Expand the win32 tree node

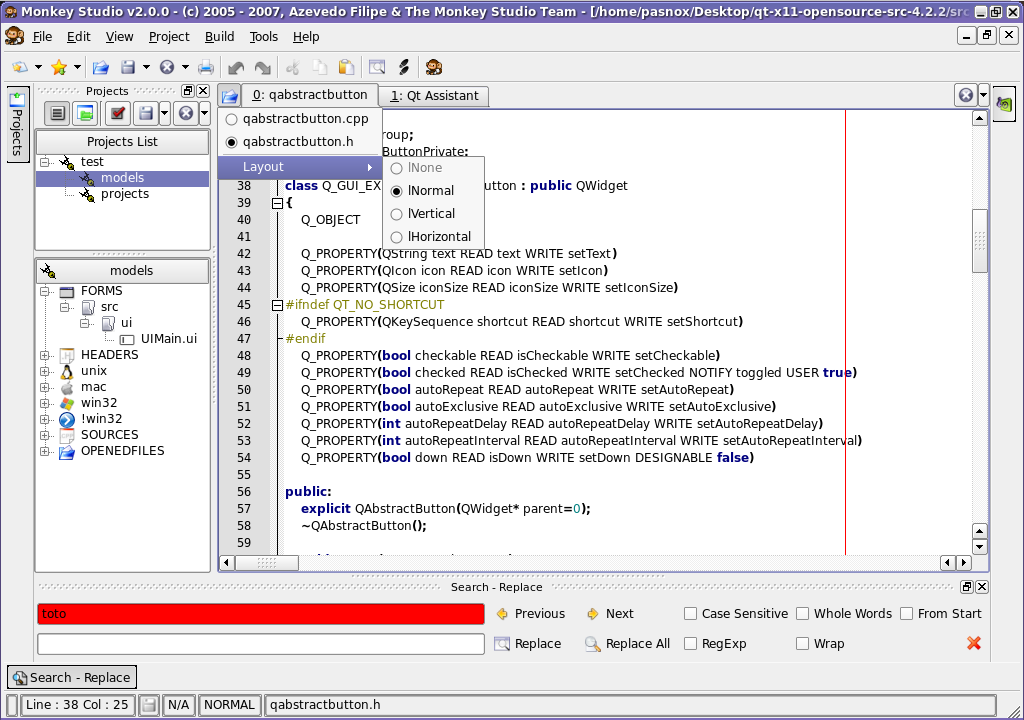click(x=44, y=403)
